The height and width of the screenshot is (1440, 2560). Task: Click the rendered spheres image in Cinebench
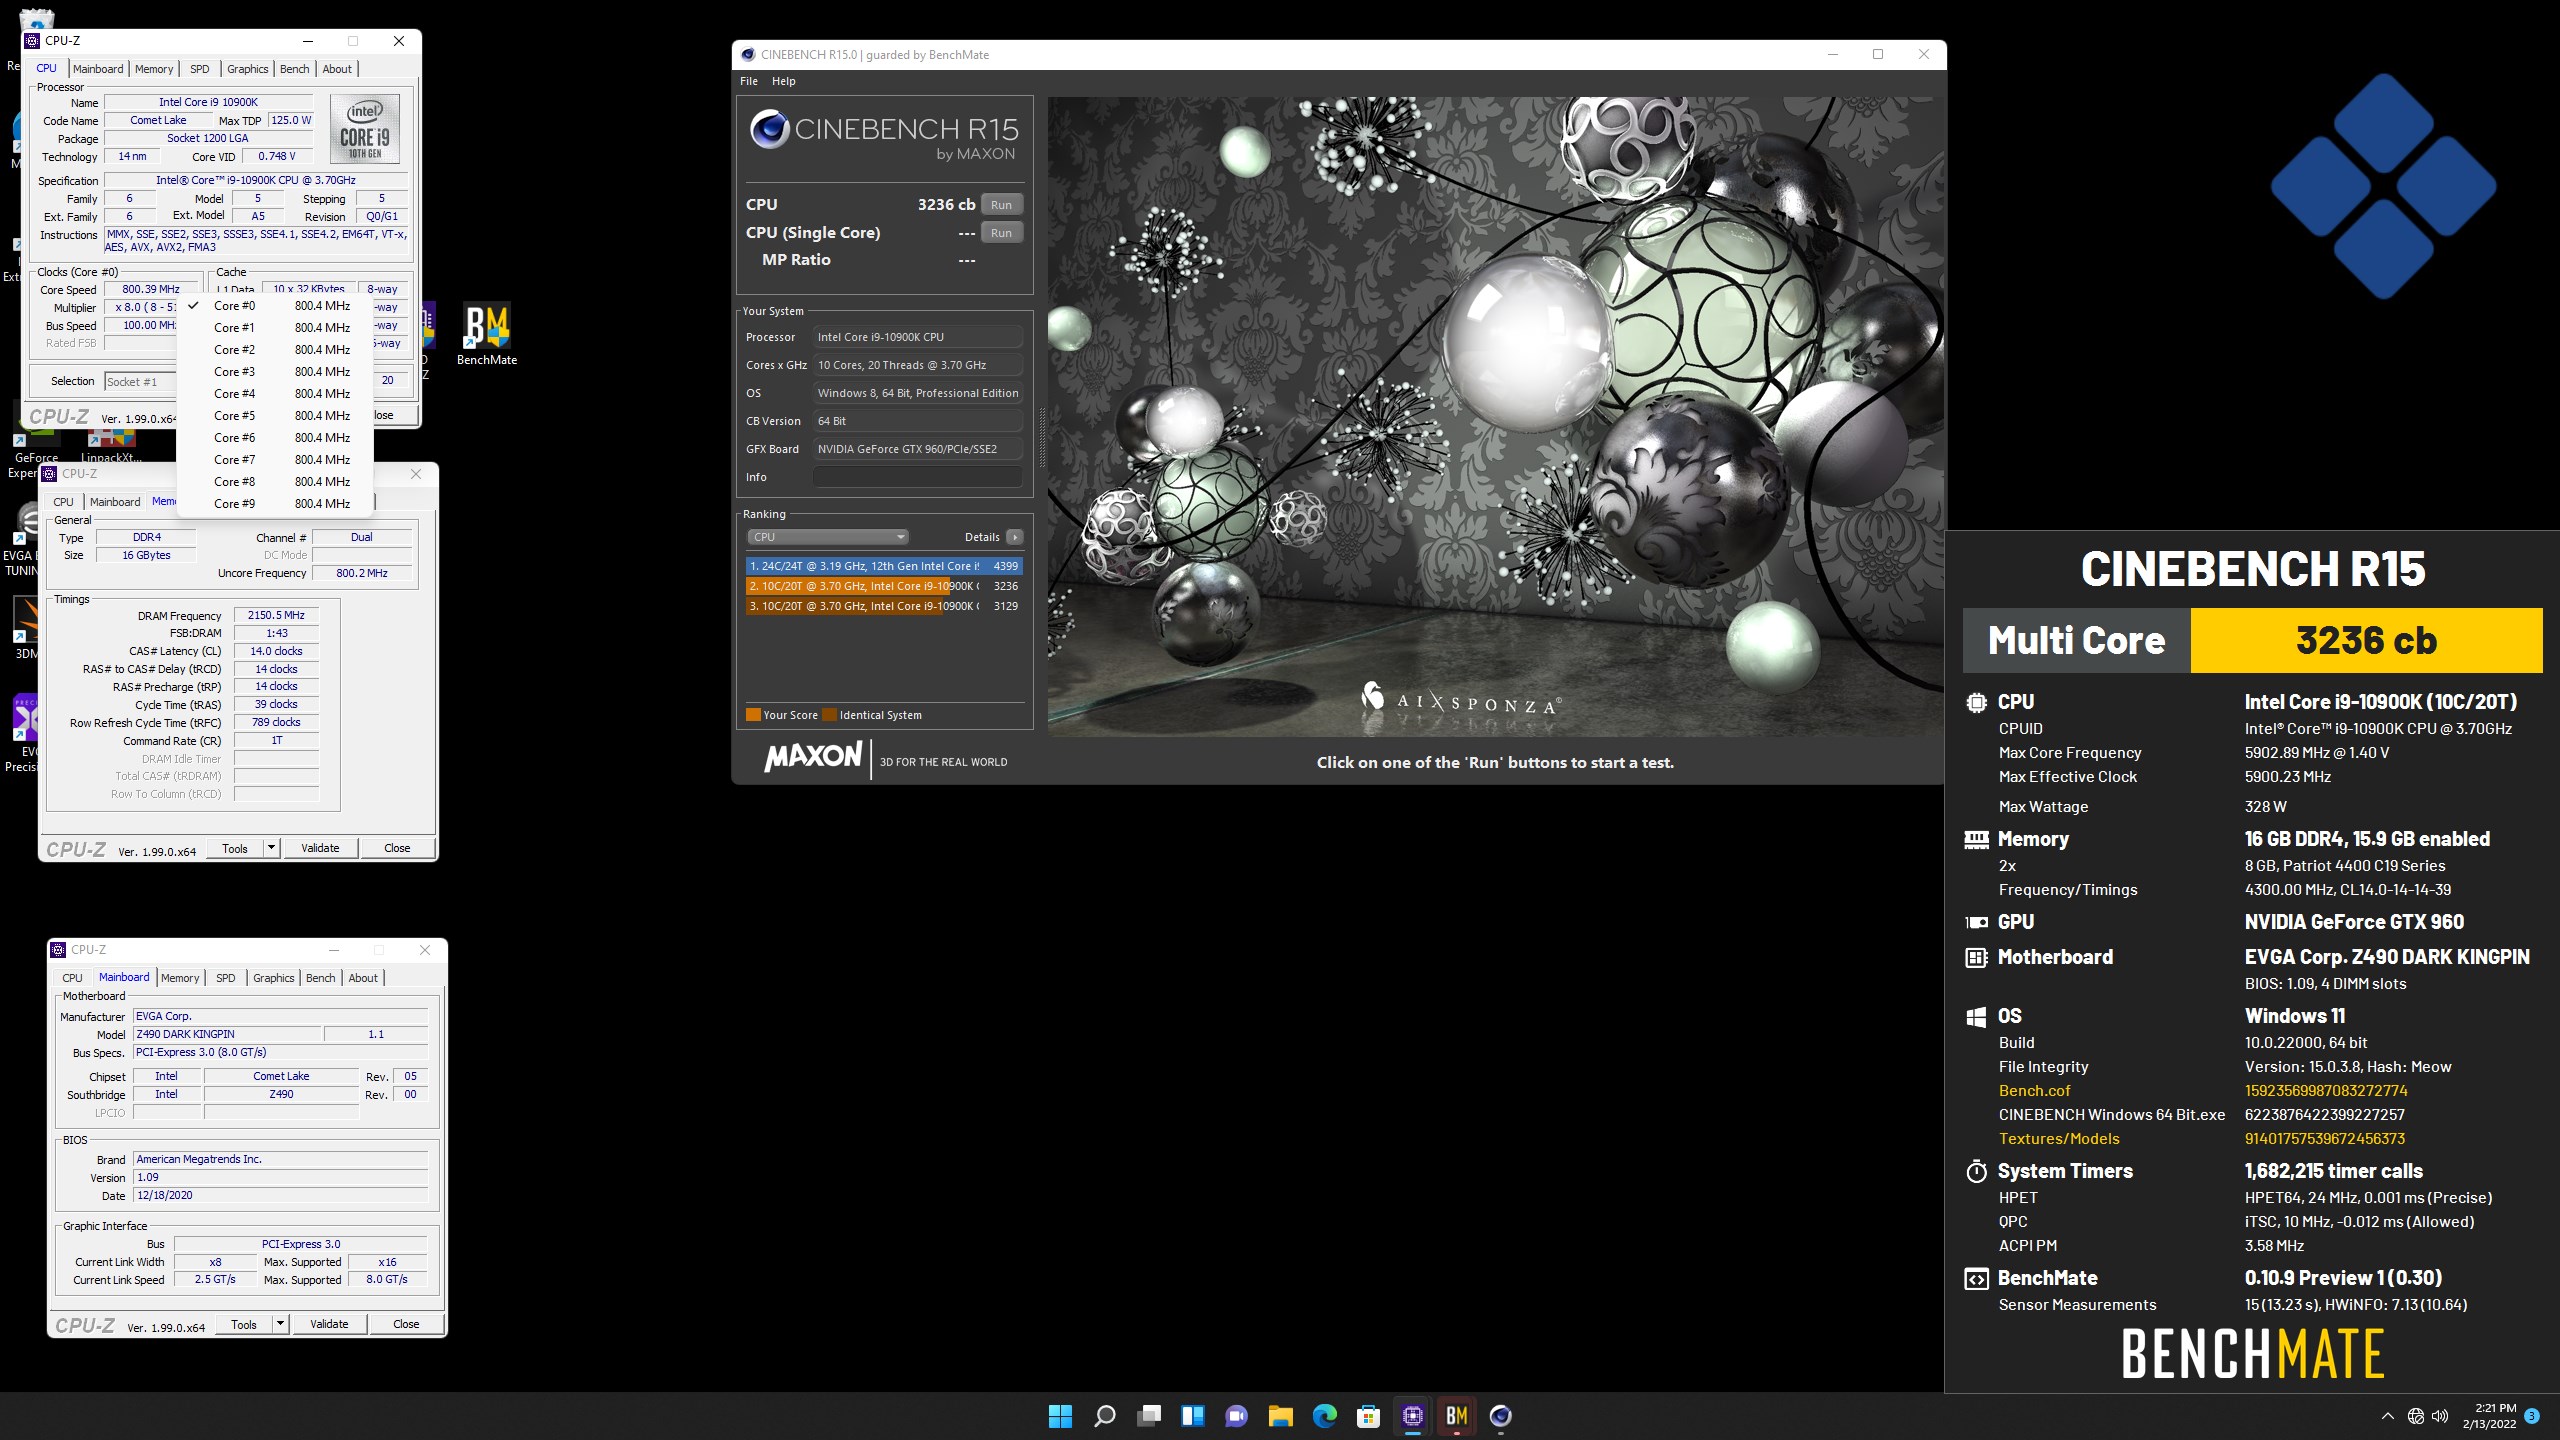[1494, 417]
